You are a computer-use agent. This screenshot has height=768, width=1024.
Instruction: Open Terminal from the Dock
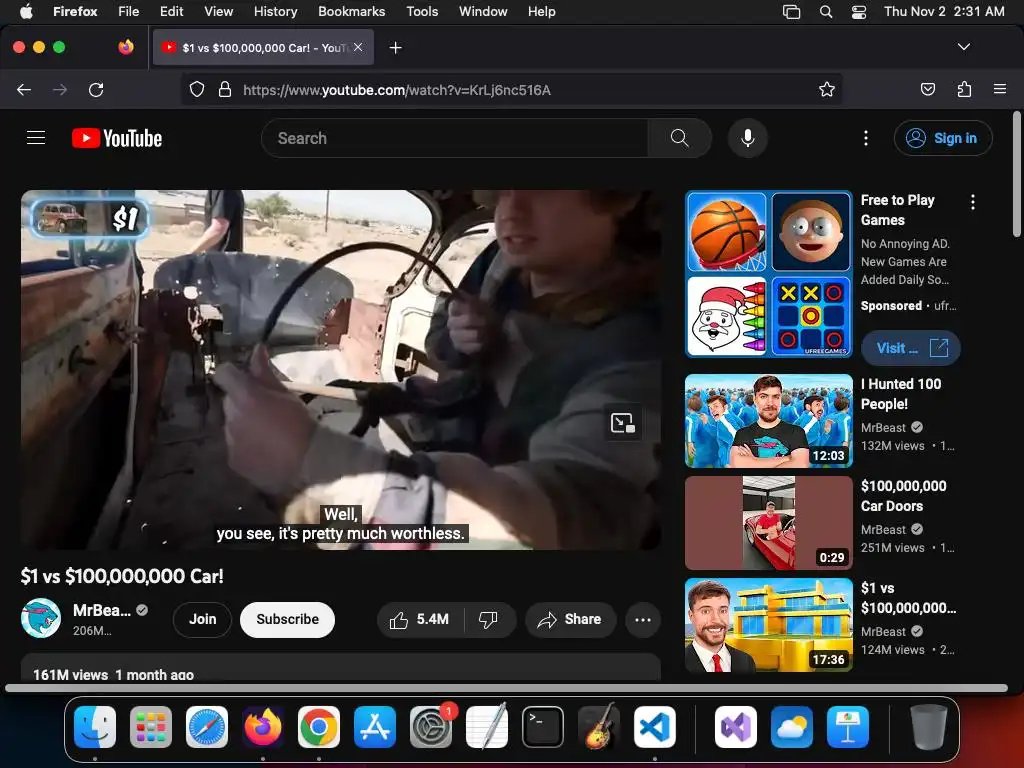pyautogui.click(x=543, y=727)
